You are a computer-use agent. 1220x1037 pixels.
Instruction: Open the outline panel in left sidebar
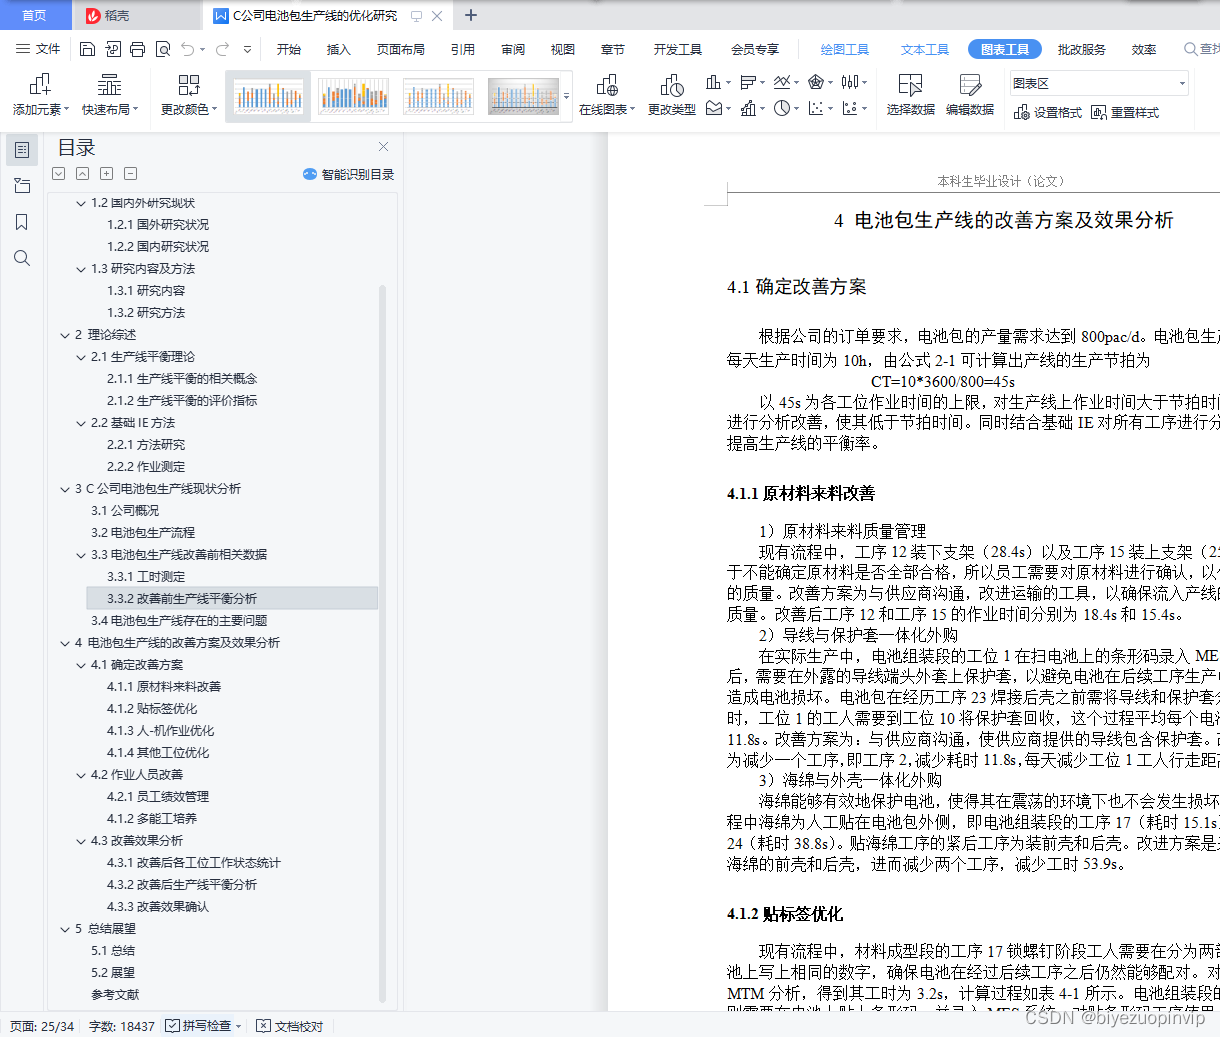coord(22,150)
